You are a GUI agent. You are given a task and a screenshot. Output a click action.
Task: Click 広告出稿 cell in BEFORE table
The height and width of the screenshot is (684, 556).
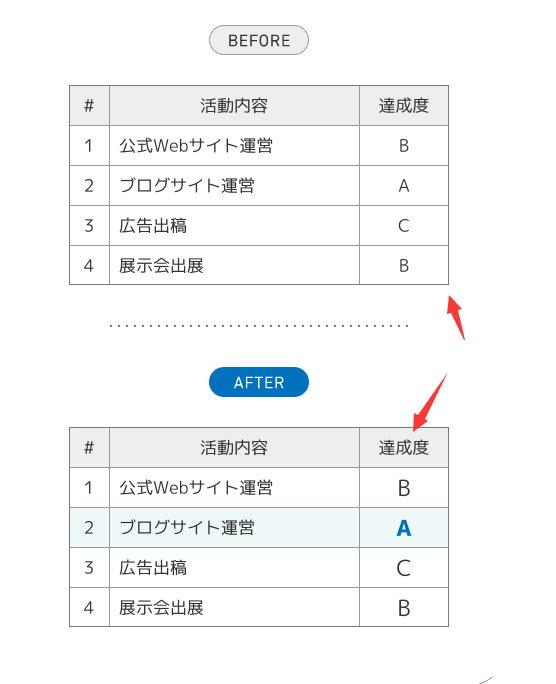(234, 226)
